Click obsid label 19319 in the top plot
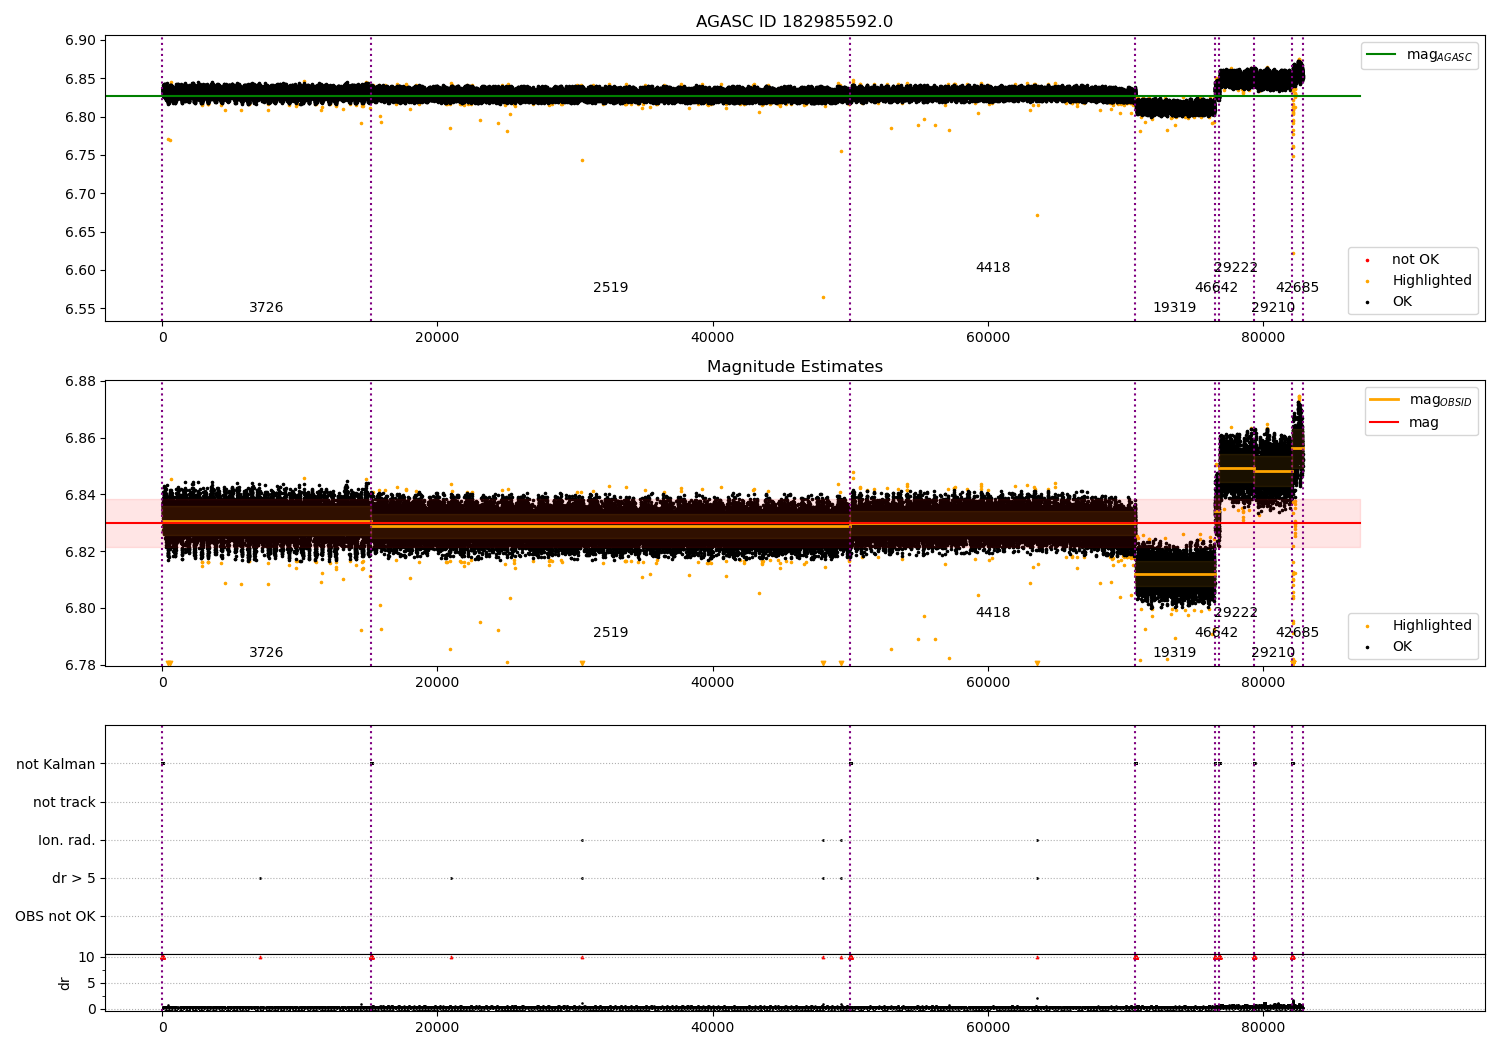This screenshot has height=1050, width=1500. click(x=1174, y=308)
